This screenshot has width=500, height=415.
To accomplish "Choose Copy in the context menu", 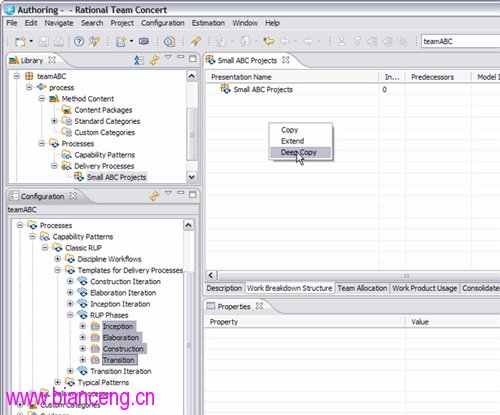I will pyautogui.click(x=289, y=130).
